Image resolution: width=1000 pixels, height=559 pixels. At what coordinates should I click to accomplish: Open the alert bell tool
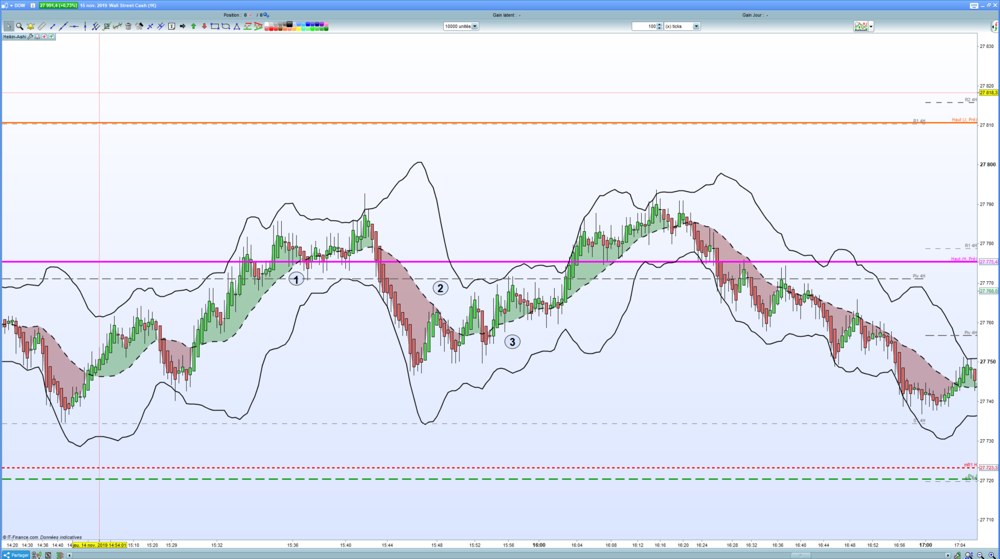tap(30, 26)
